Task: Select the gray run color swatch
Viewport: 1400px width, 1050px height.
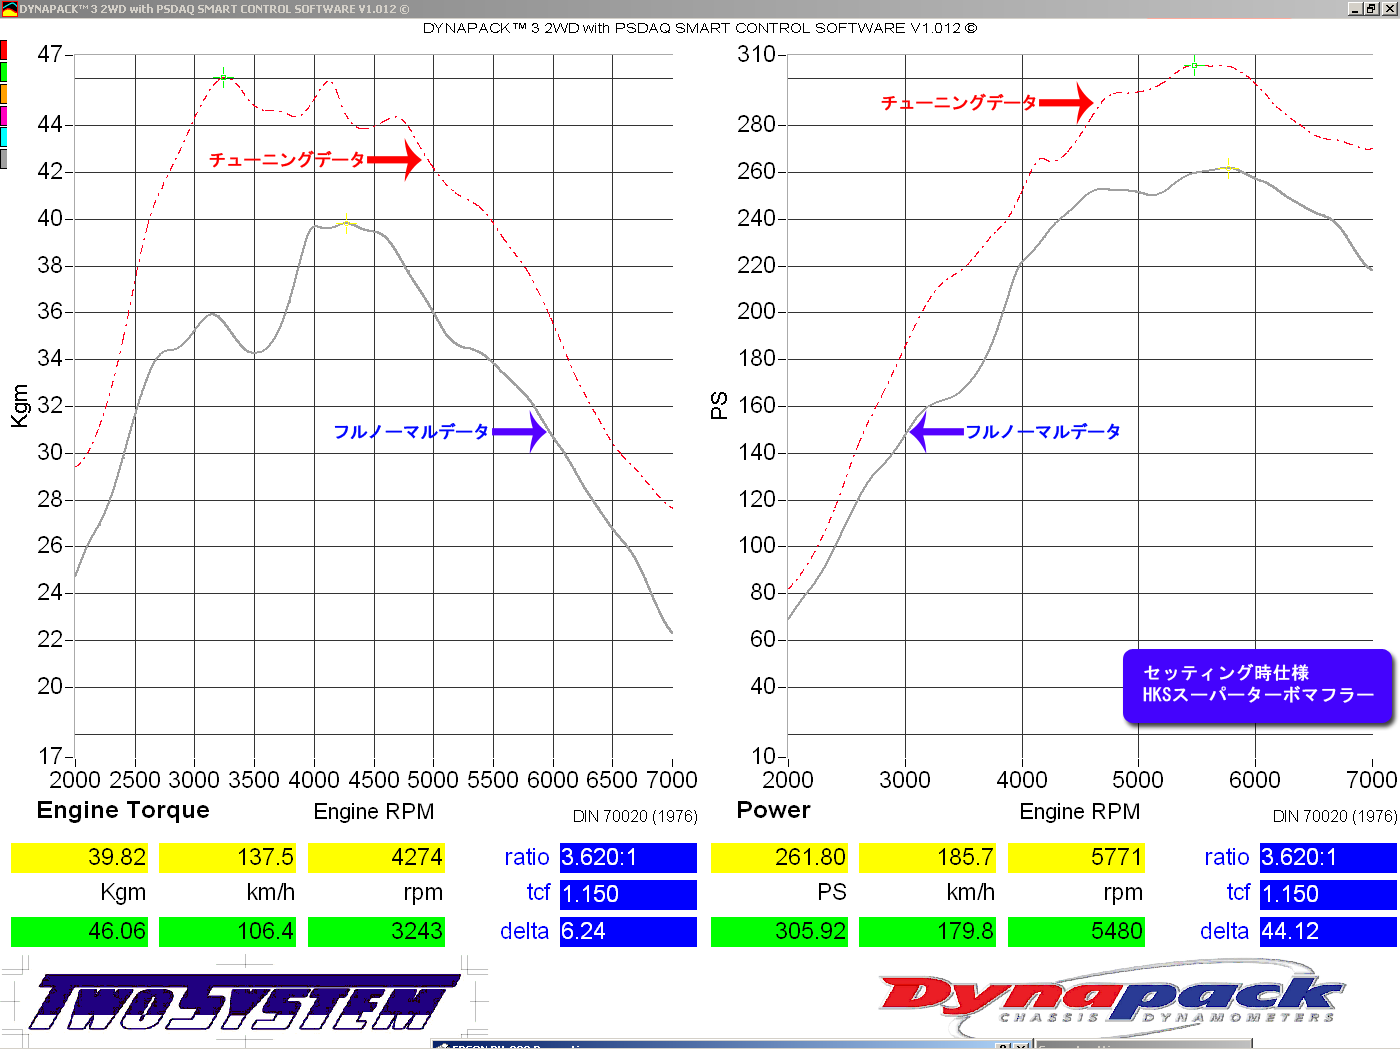Action: click(x=4, y=159)
